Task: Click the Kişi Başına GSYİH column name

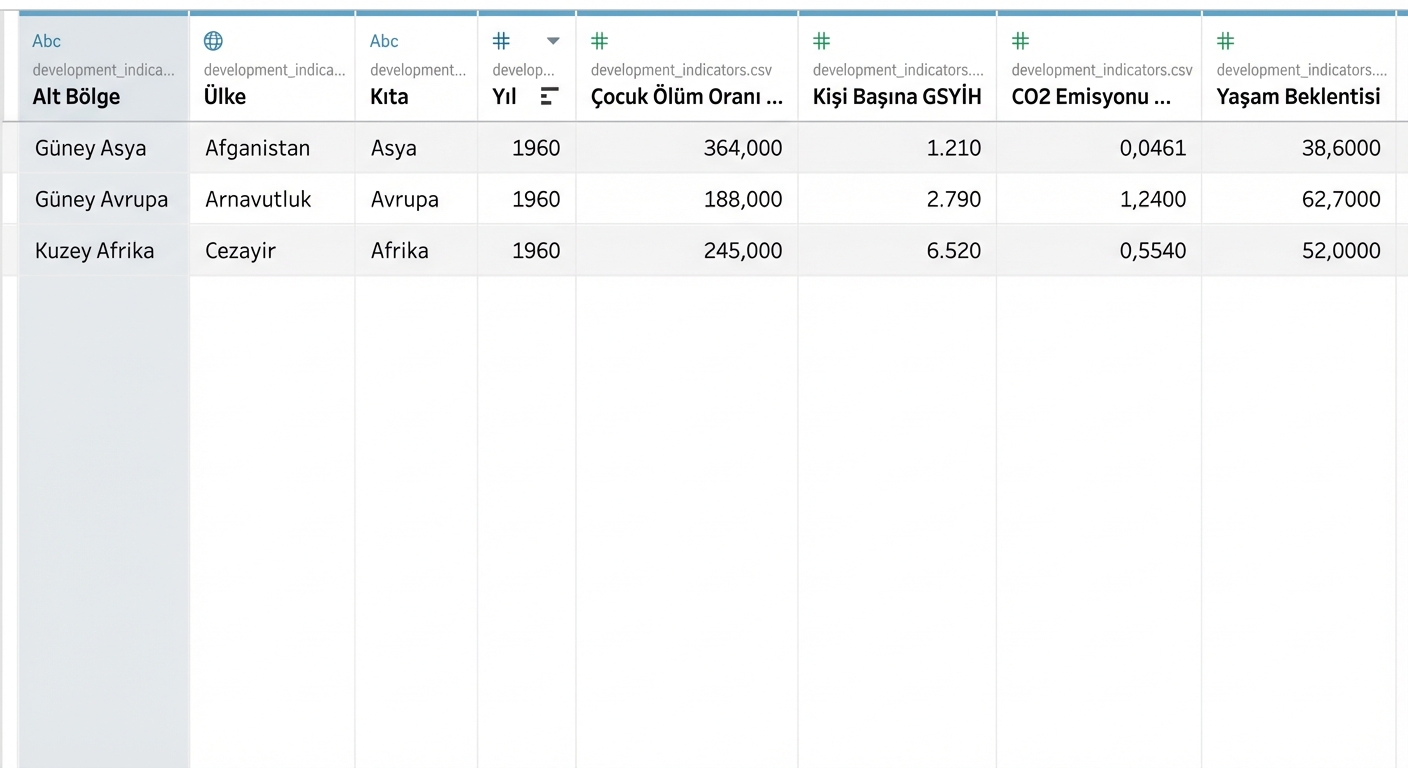Action: [x=896, y=97]
